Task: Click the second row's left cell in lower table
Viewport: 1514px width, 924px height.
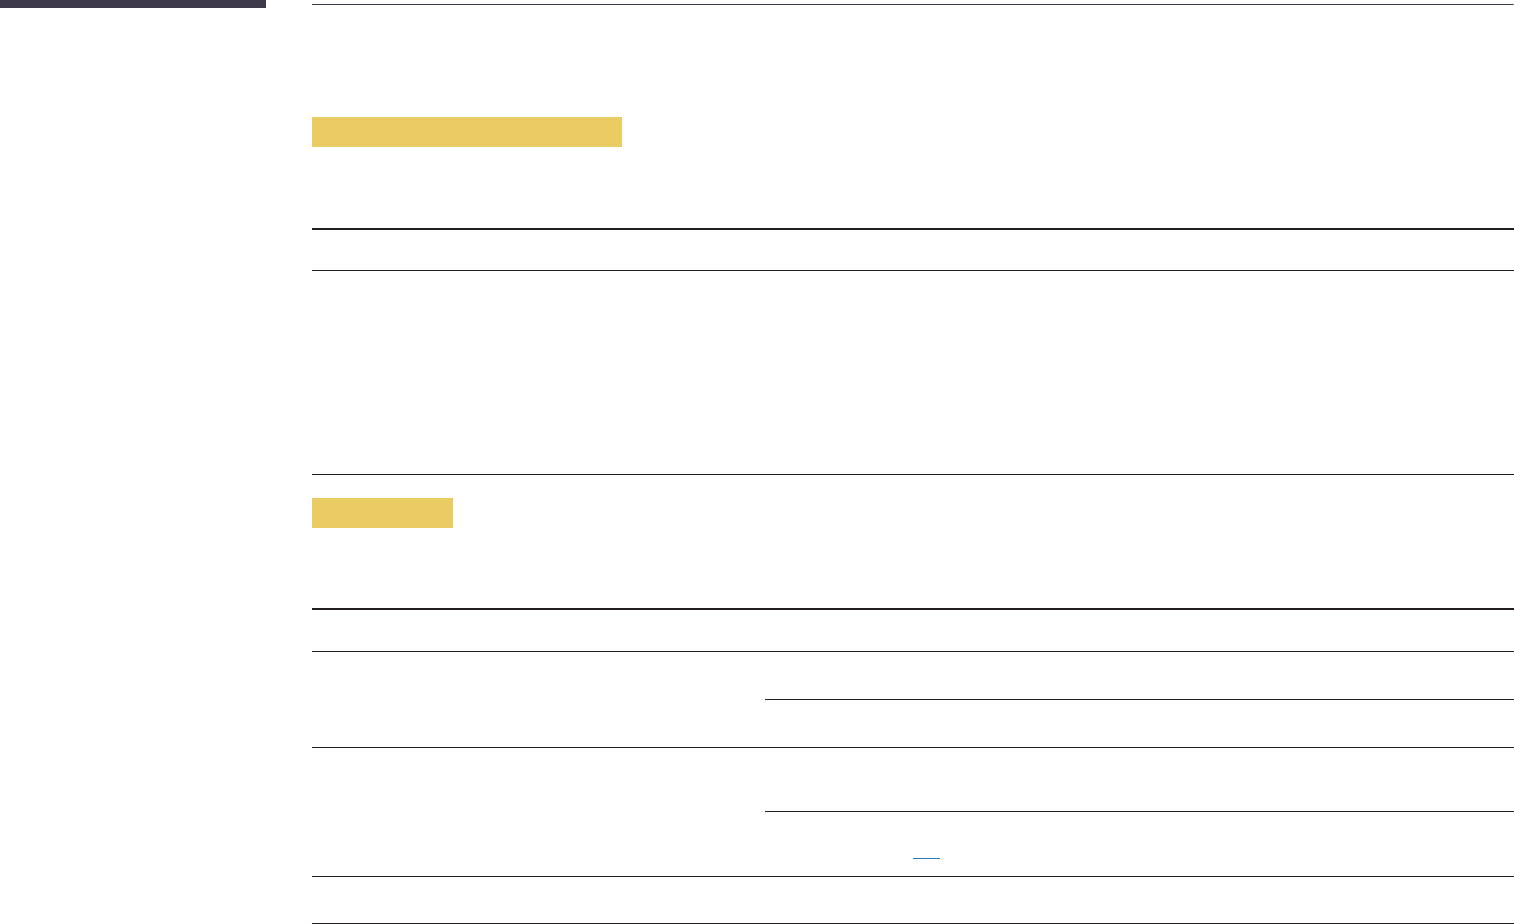Action: 538,812
